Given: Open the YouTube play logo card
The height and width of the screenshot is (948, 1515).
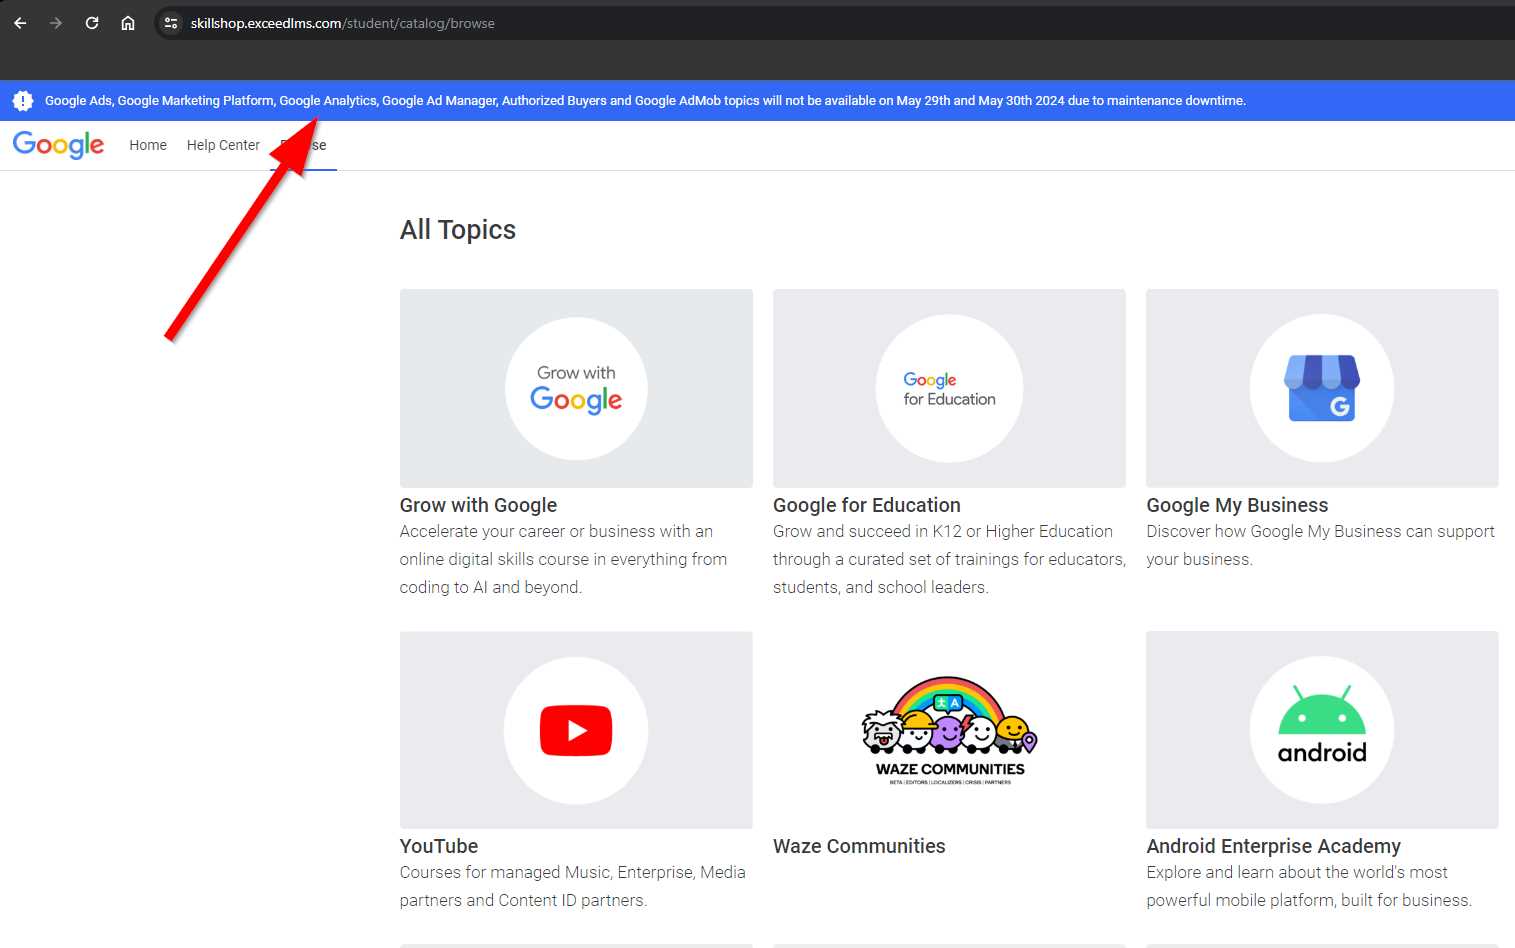Looking at the screenshot, I should pyautogui.click(x=576, y=730).
